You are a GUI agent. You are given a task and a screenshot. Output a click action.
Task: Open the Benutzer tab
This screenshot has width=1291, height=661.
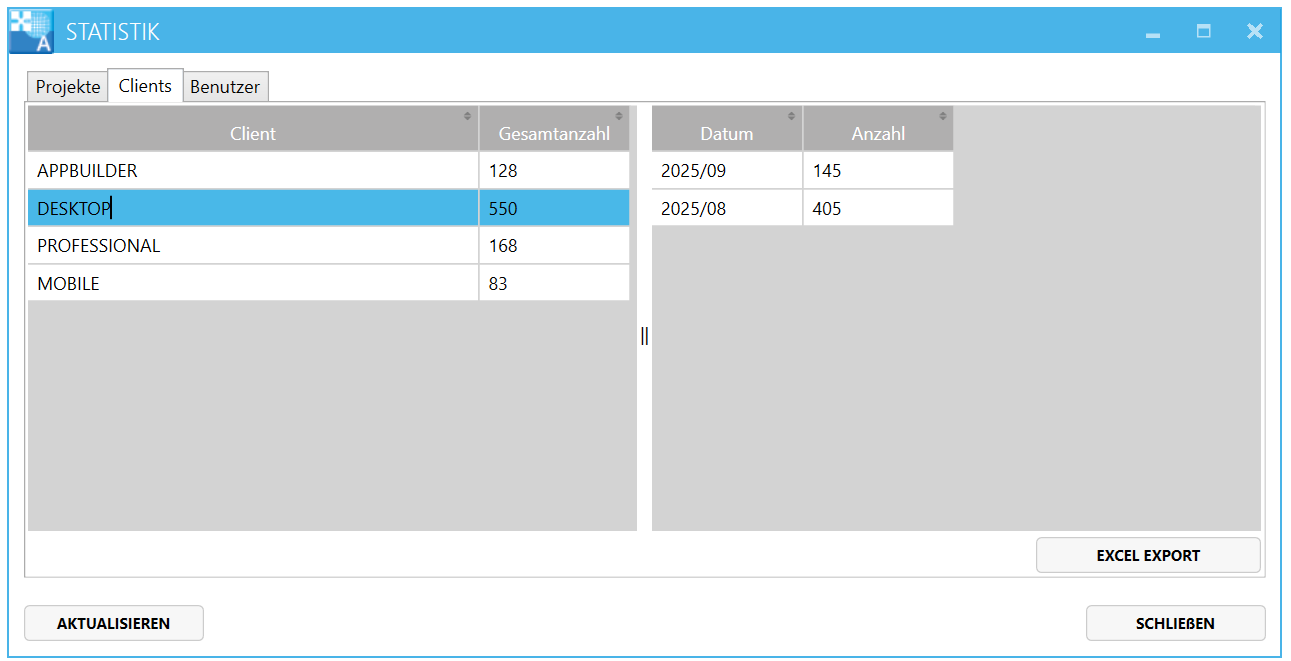225,87
